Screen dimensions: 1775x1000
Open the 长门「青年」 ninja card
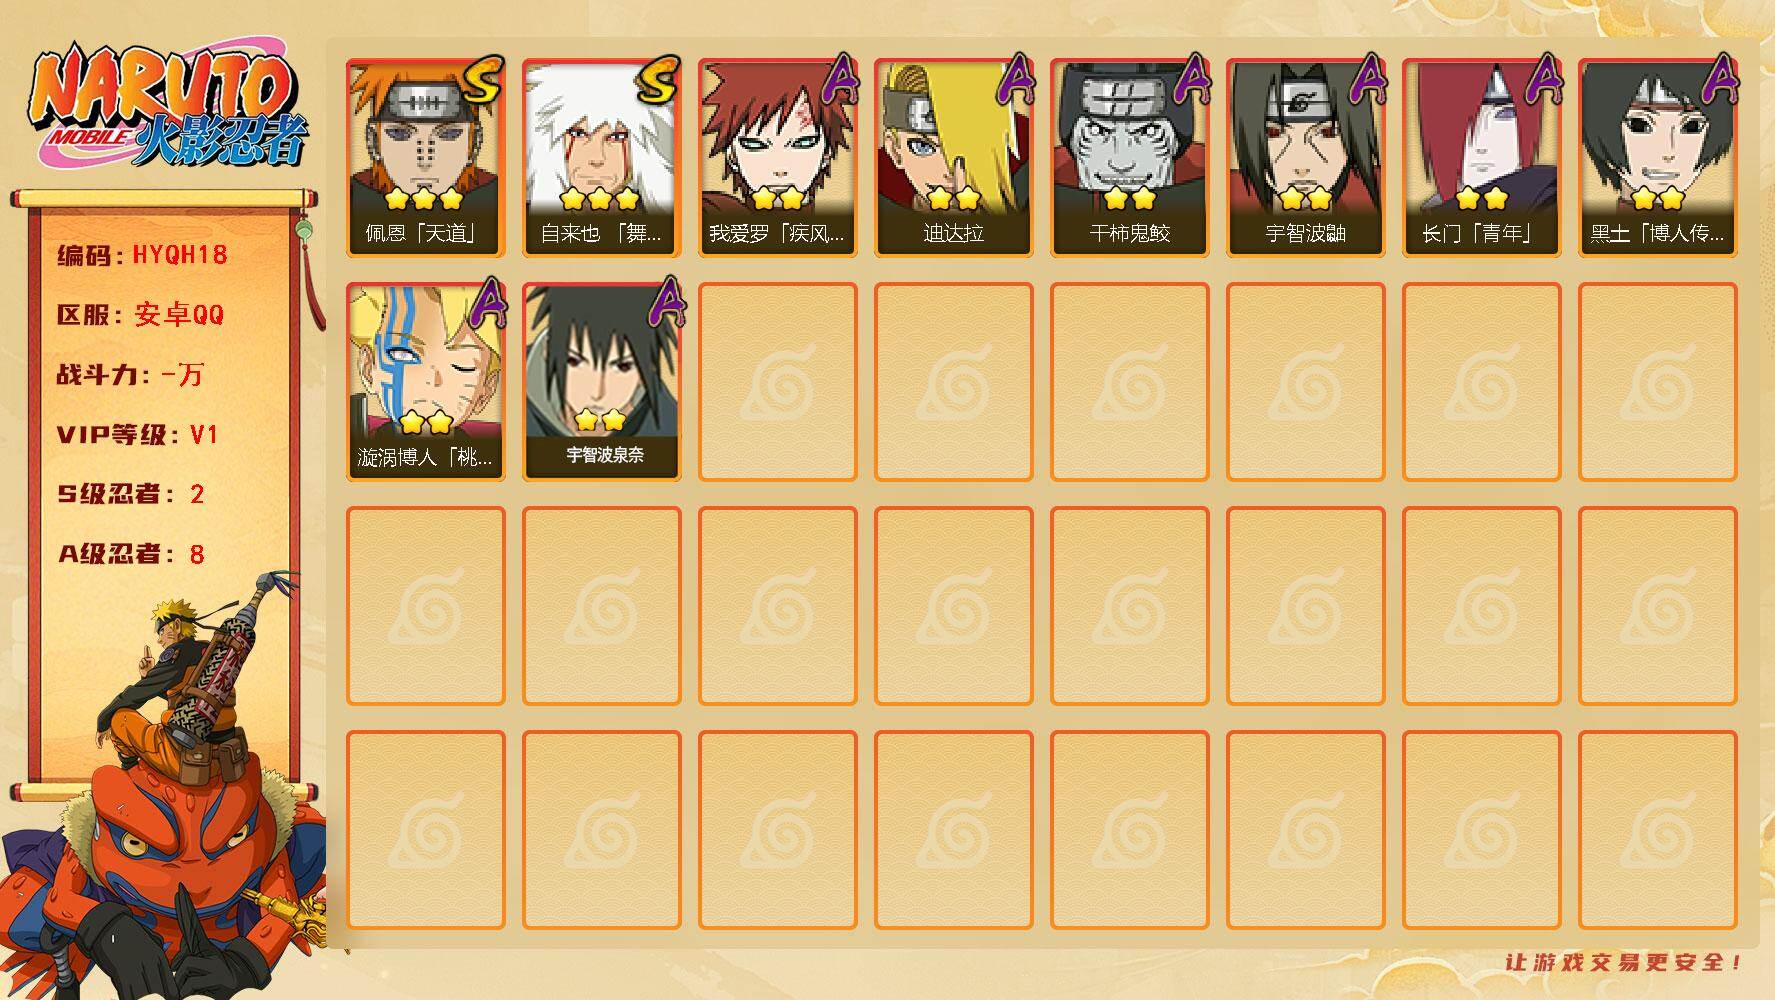point(1481,158)
